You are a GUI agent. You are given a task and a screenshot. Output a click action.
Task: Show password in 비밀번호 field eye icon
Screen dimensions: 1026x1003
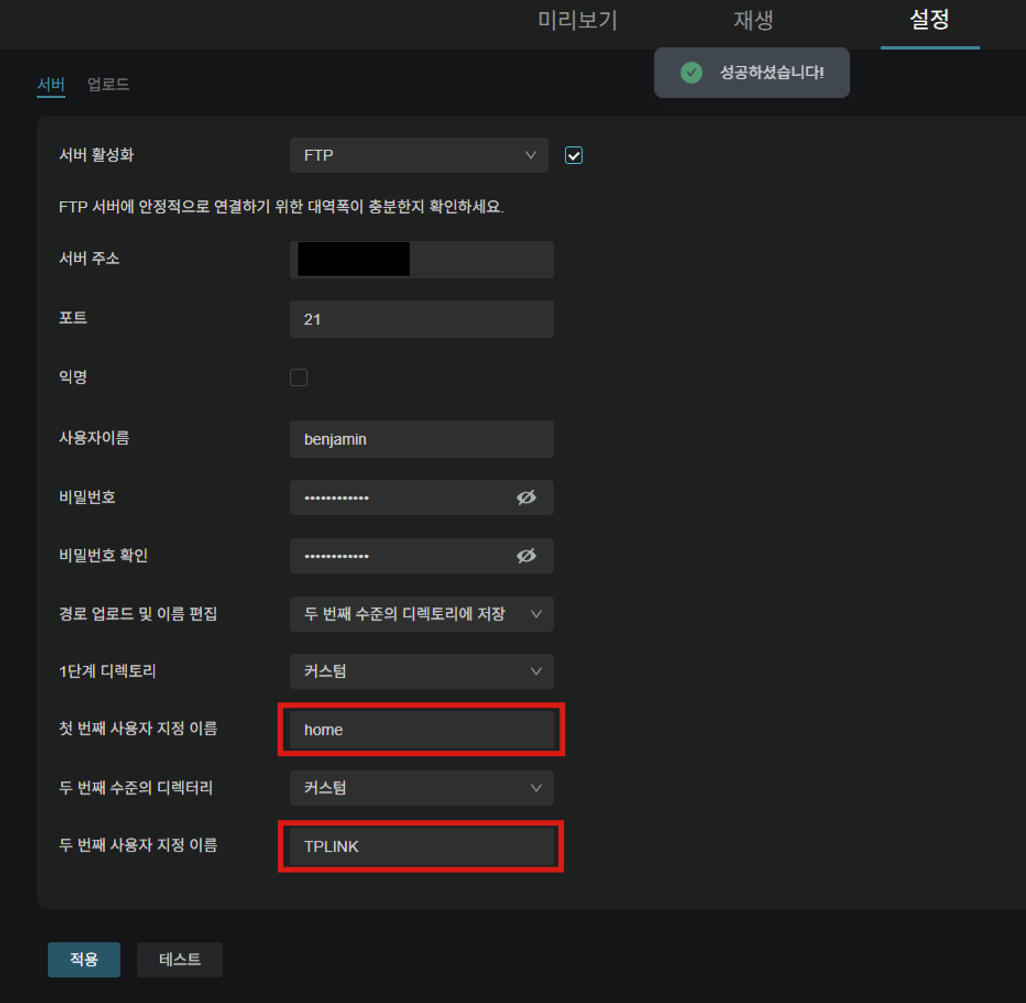(526, 497)
